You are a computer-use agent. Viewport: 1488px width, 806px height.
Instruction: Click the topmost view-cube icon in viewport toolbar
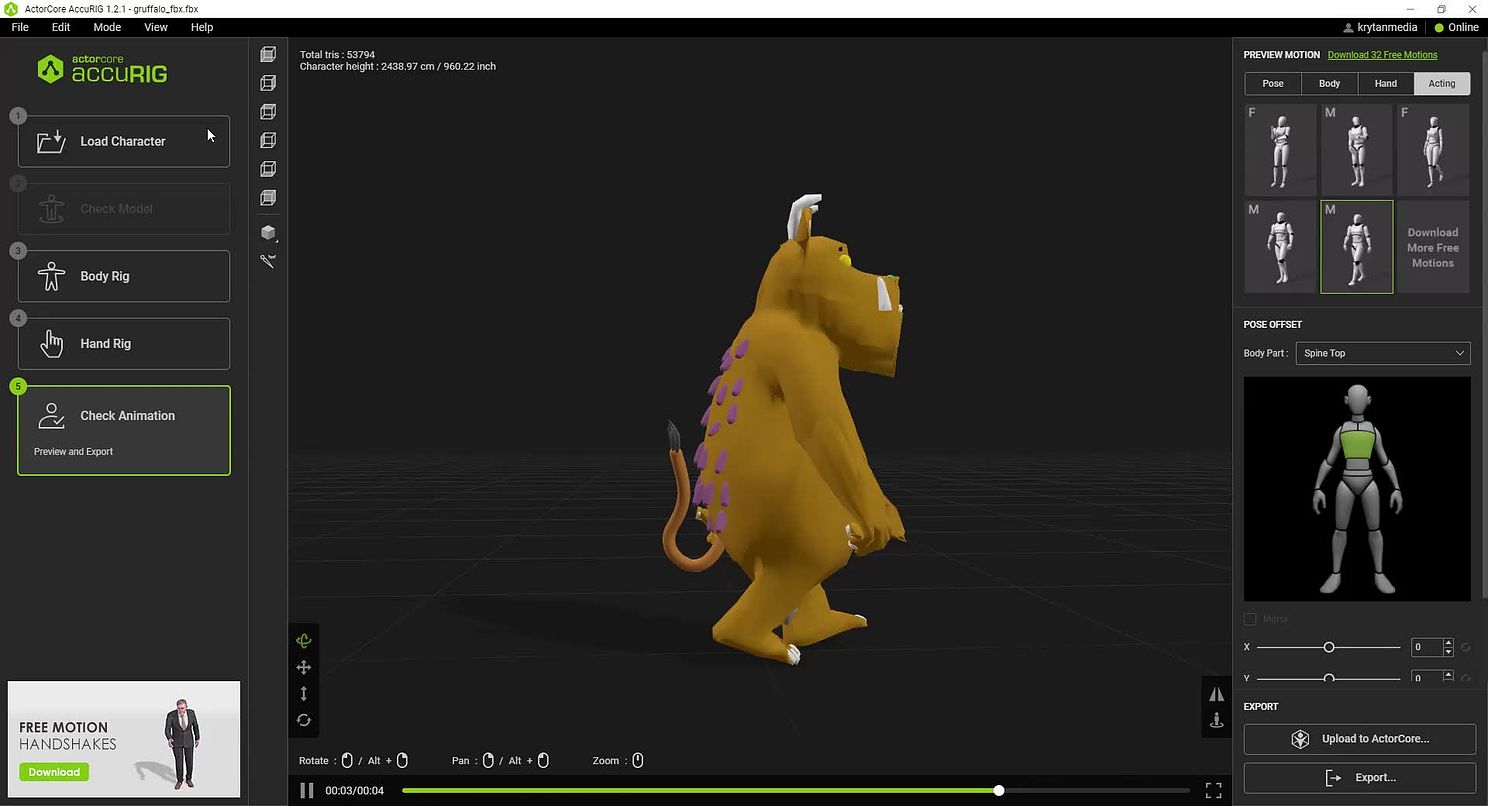[x=268, y=54]
